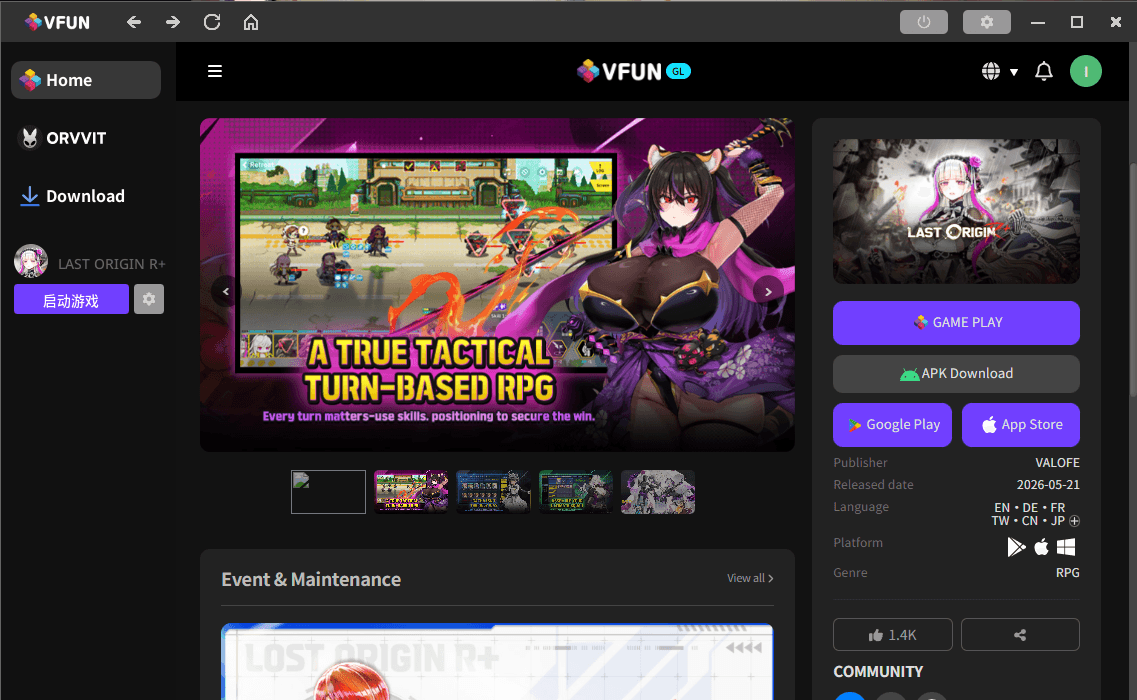Click the power button icon
The image size is (1137, 700).
click(x=924, y=22)
